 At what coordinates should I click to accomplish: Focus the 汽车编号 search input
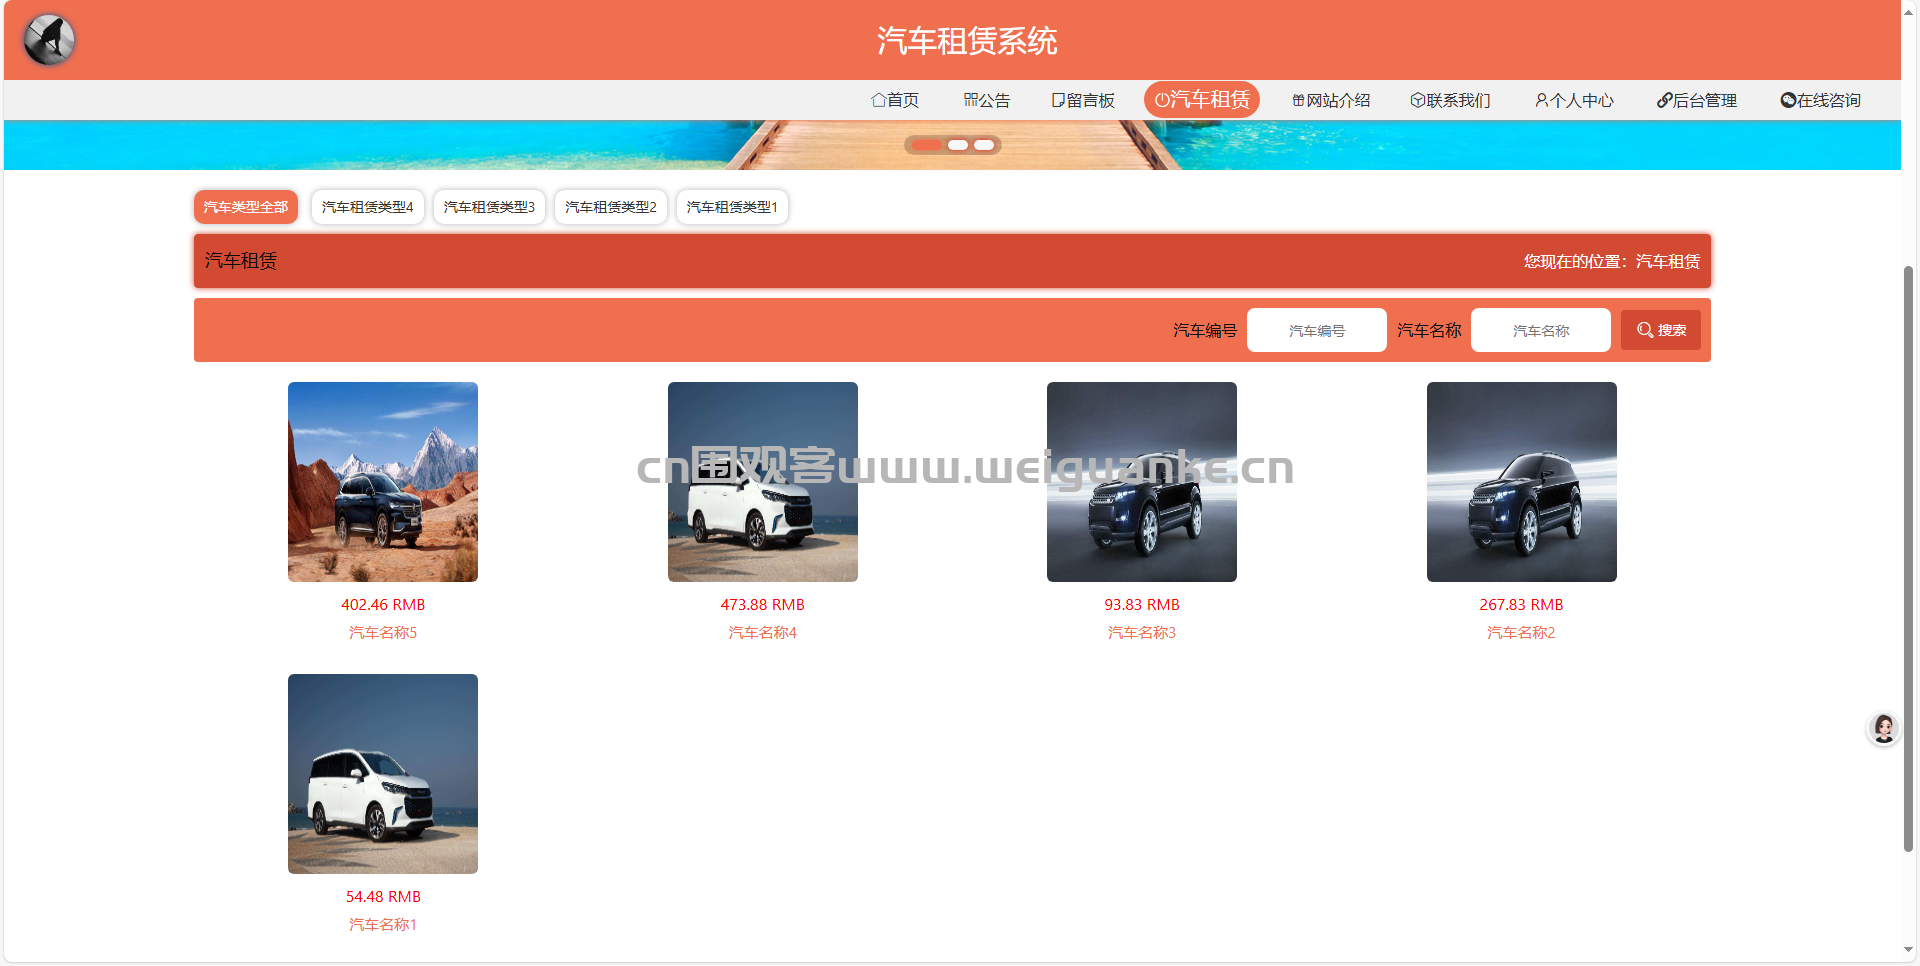[x=1317, y=330]
